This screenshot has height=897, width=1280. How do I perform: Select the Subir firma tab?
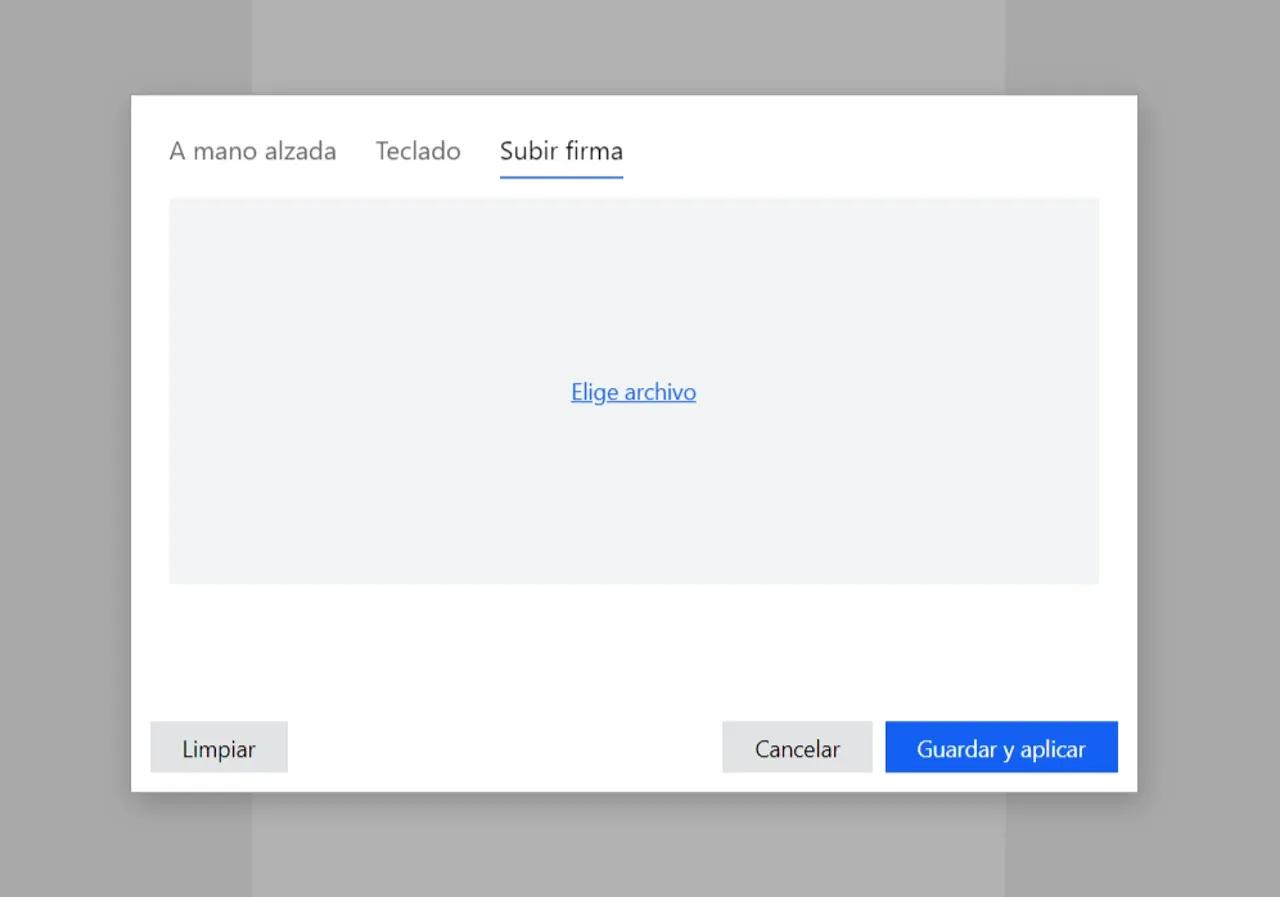point(561,152)
